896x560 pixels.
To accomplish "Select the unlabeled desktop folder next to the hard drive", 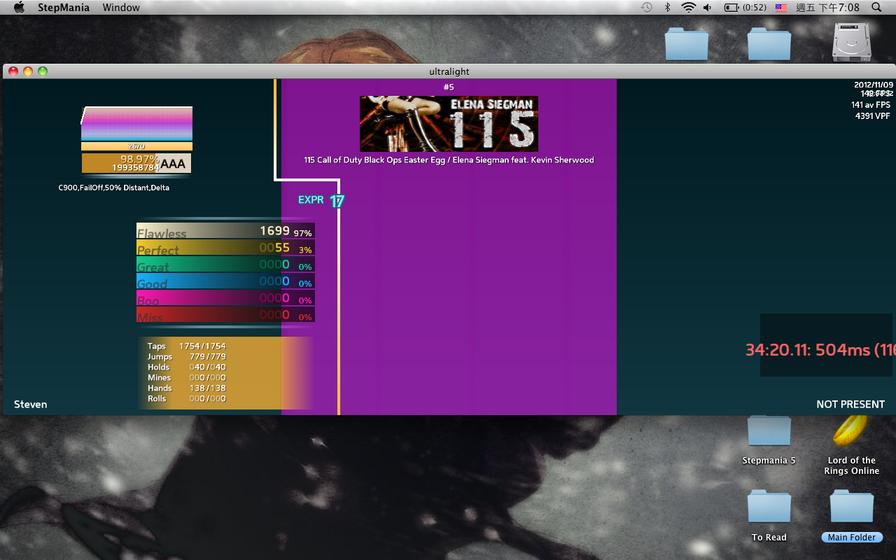I will pyautogui.click(x=769, y=44).
